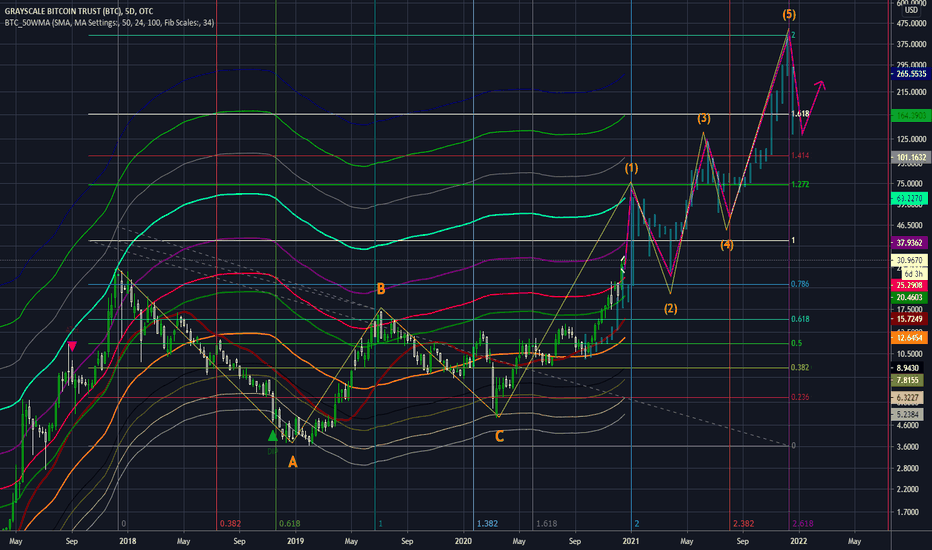
Task: Click the 3.6000 price axis tick
Action: pos(908,447)
